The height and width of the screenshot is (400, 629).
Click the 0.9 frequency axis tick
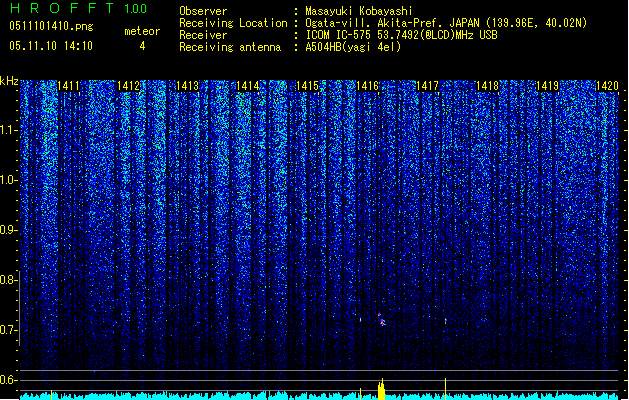click(x=9, y=230)
